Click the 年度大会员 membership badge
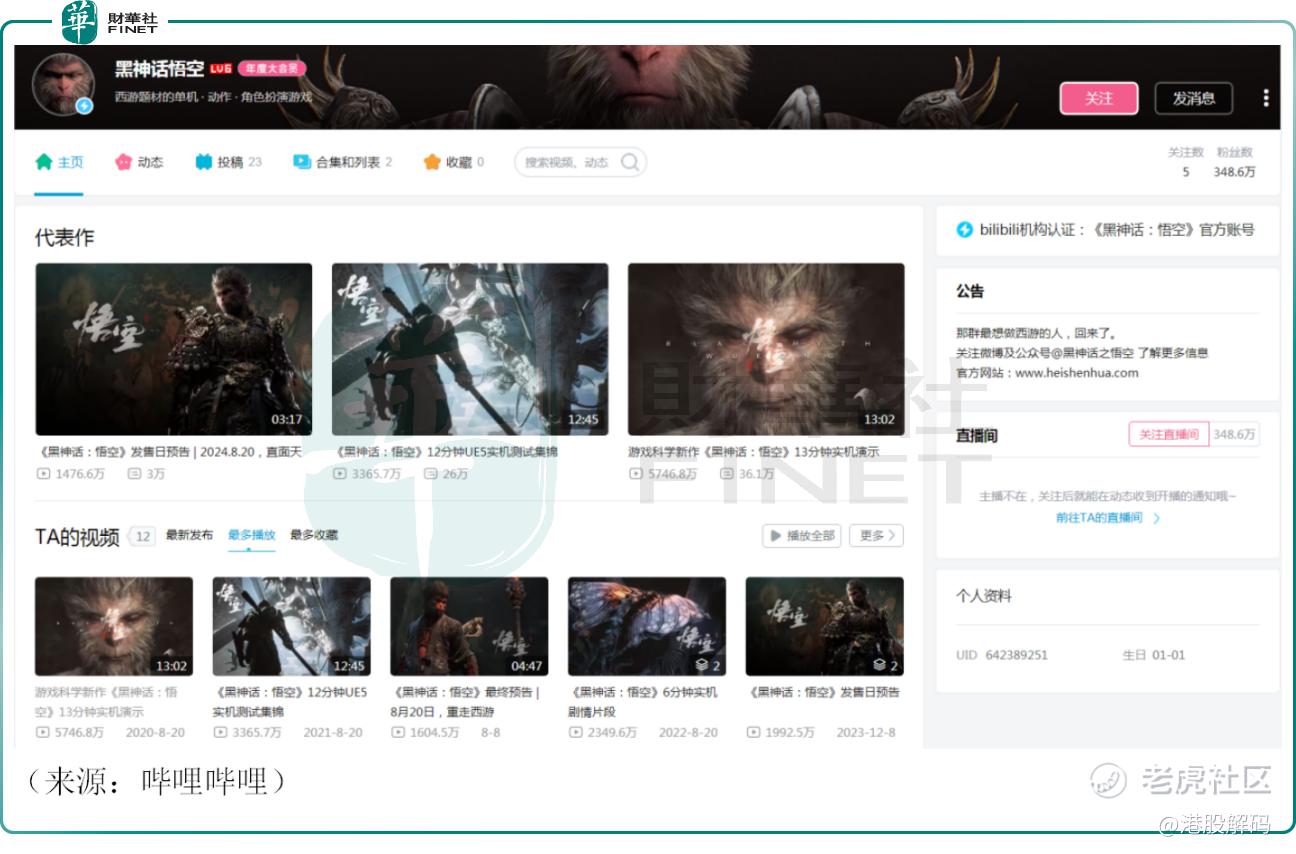 click(271, 69)
